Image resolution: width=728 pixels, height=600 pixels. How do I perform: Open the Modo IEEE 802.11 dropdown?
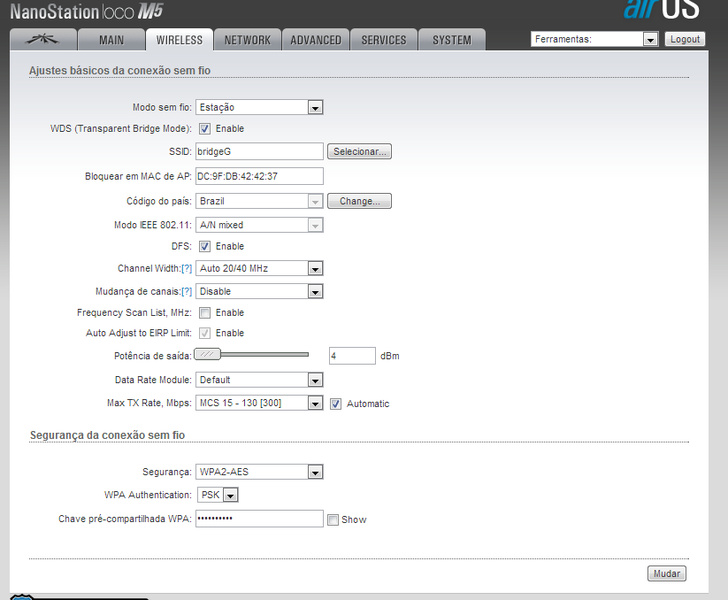tap(259, 225)
